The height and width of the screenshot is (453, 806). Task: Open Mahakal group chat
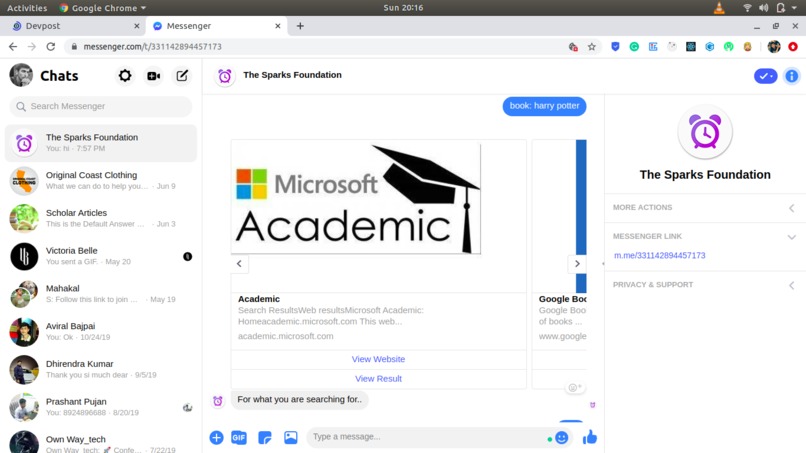pos(101,294)
